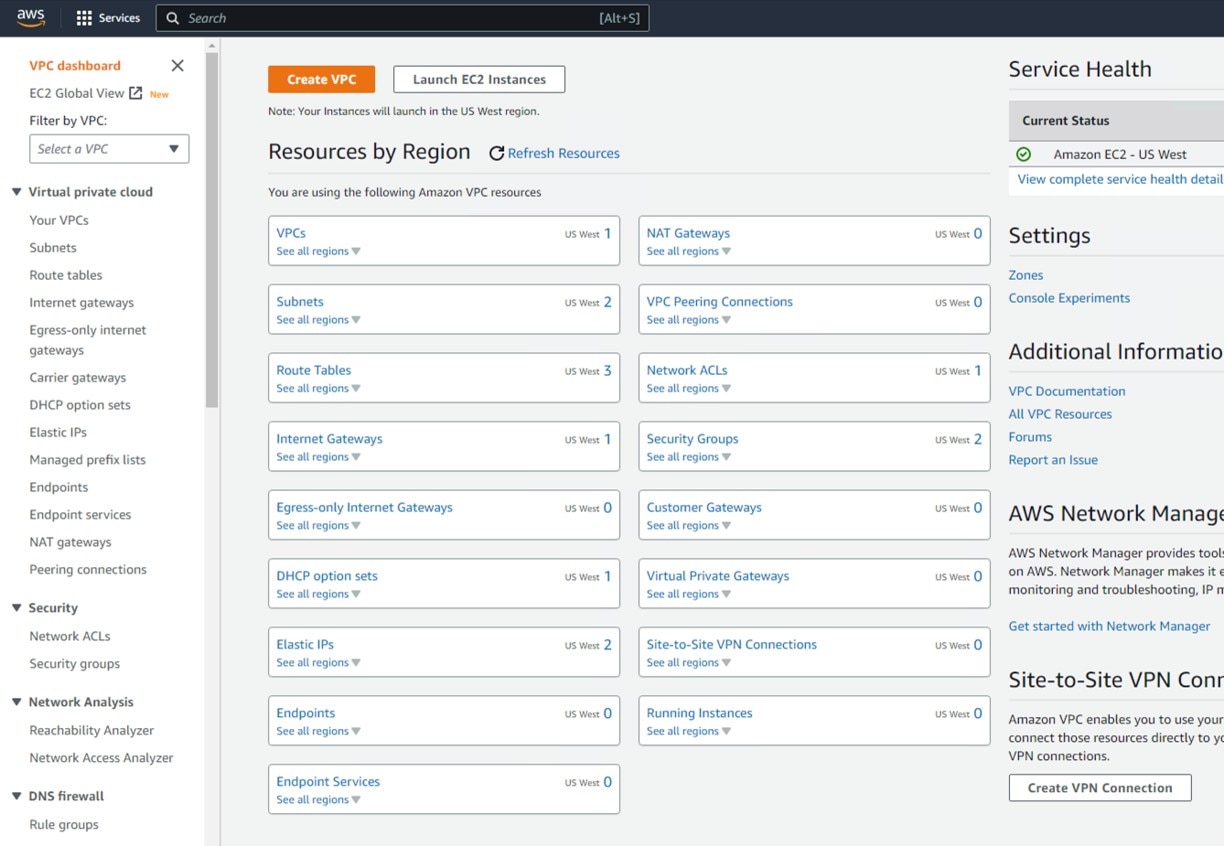1224x846 pixels.
Task: Open Peering connections in sidebar
Action: click(x=88, y=570)
